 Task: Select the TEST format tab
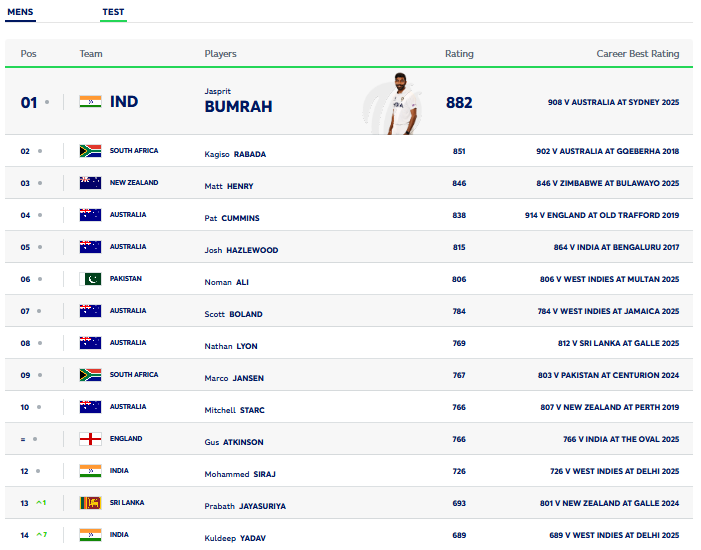click(113, 13)
